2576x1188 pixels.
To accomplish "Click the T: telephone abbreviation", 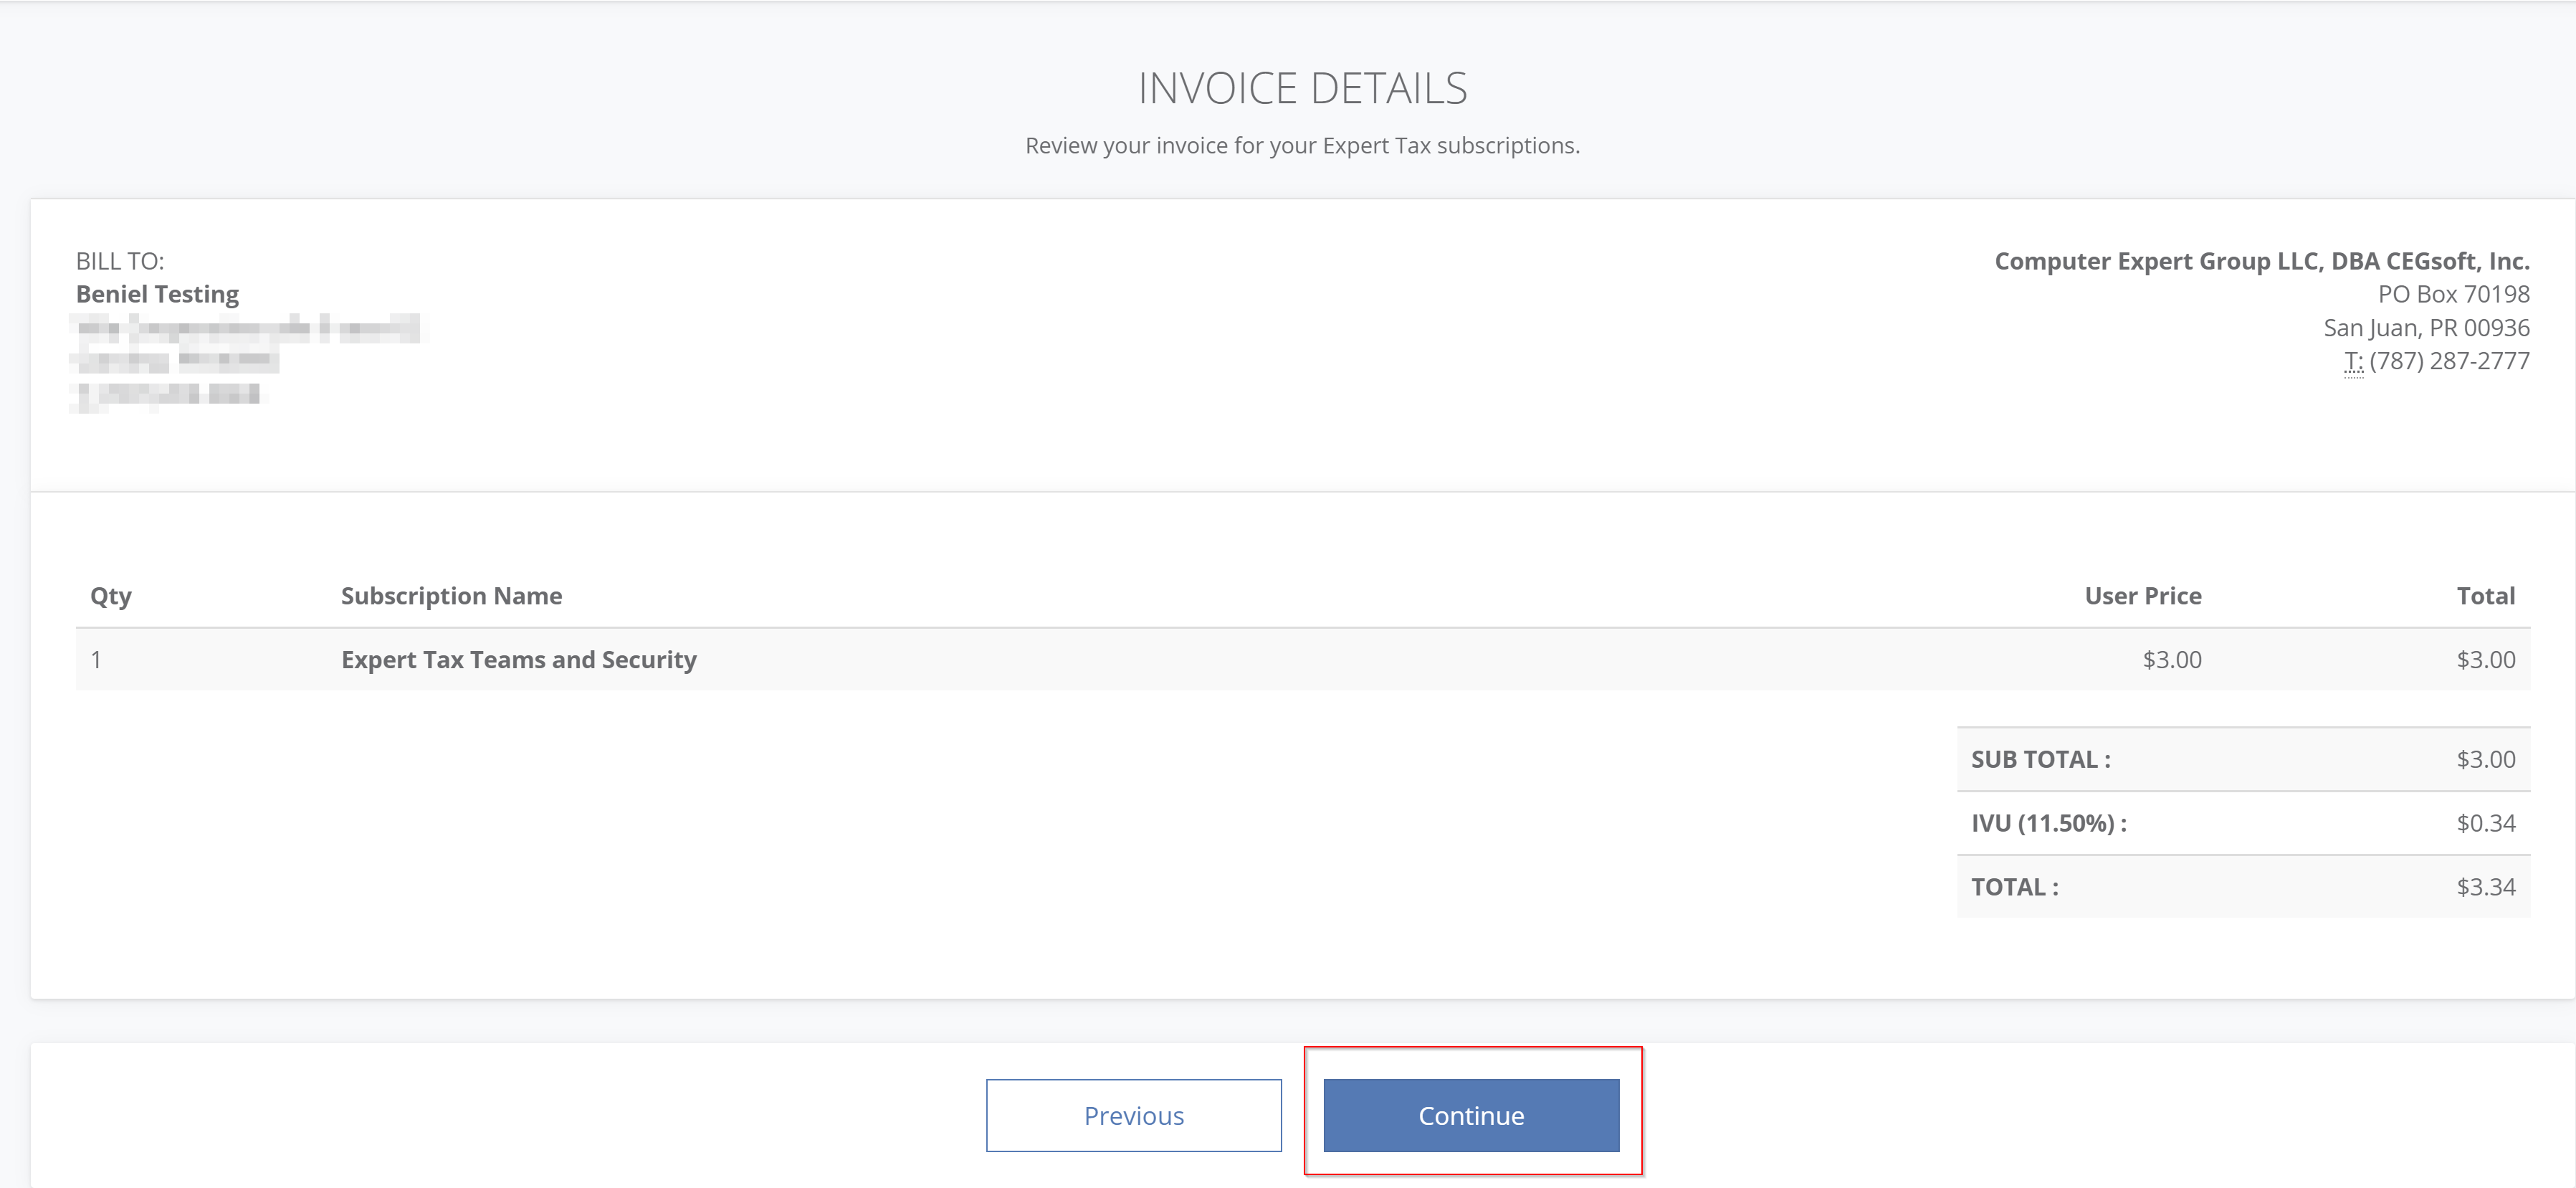I will click(x=2353, y=361).
